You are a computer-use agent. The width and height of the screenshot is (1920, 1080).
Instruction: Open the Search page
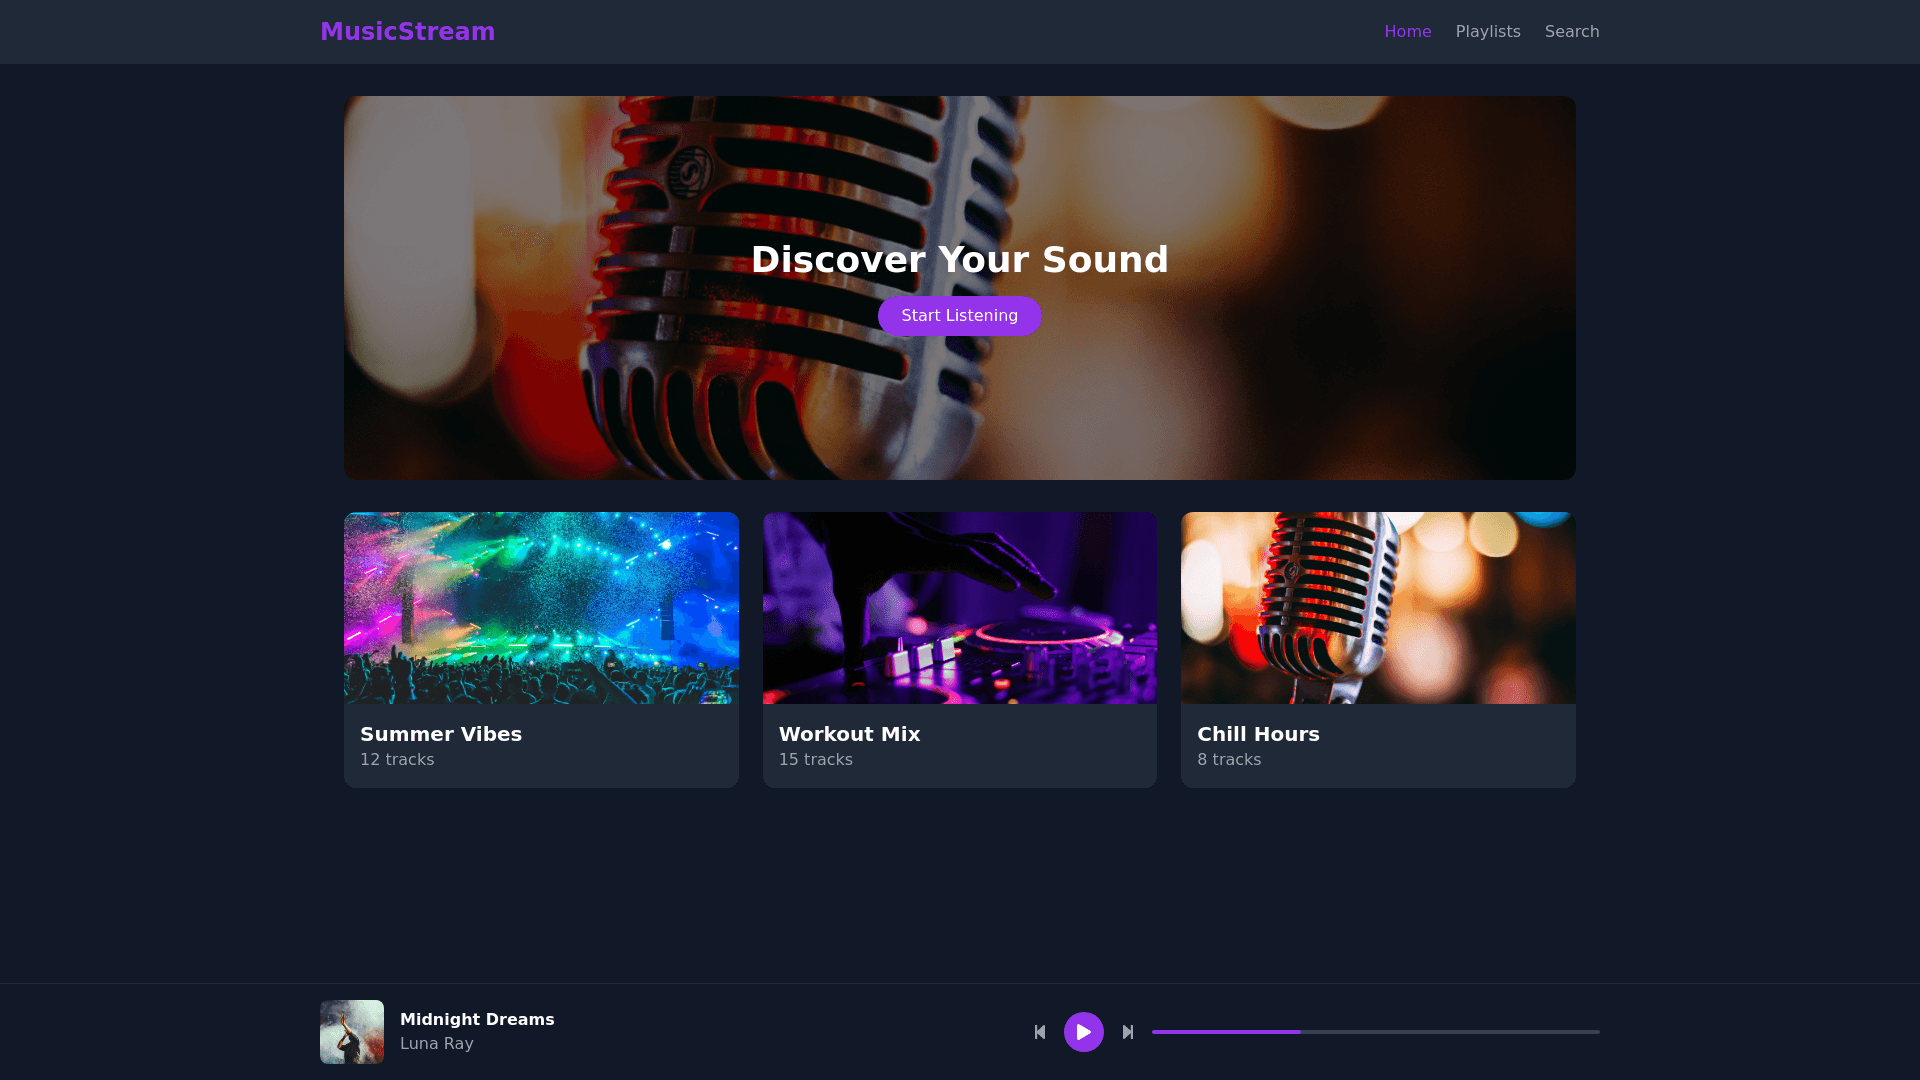click(x=1571, y=32)
